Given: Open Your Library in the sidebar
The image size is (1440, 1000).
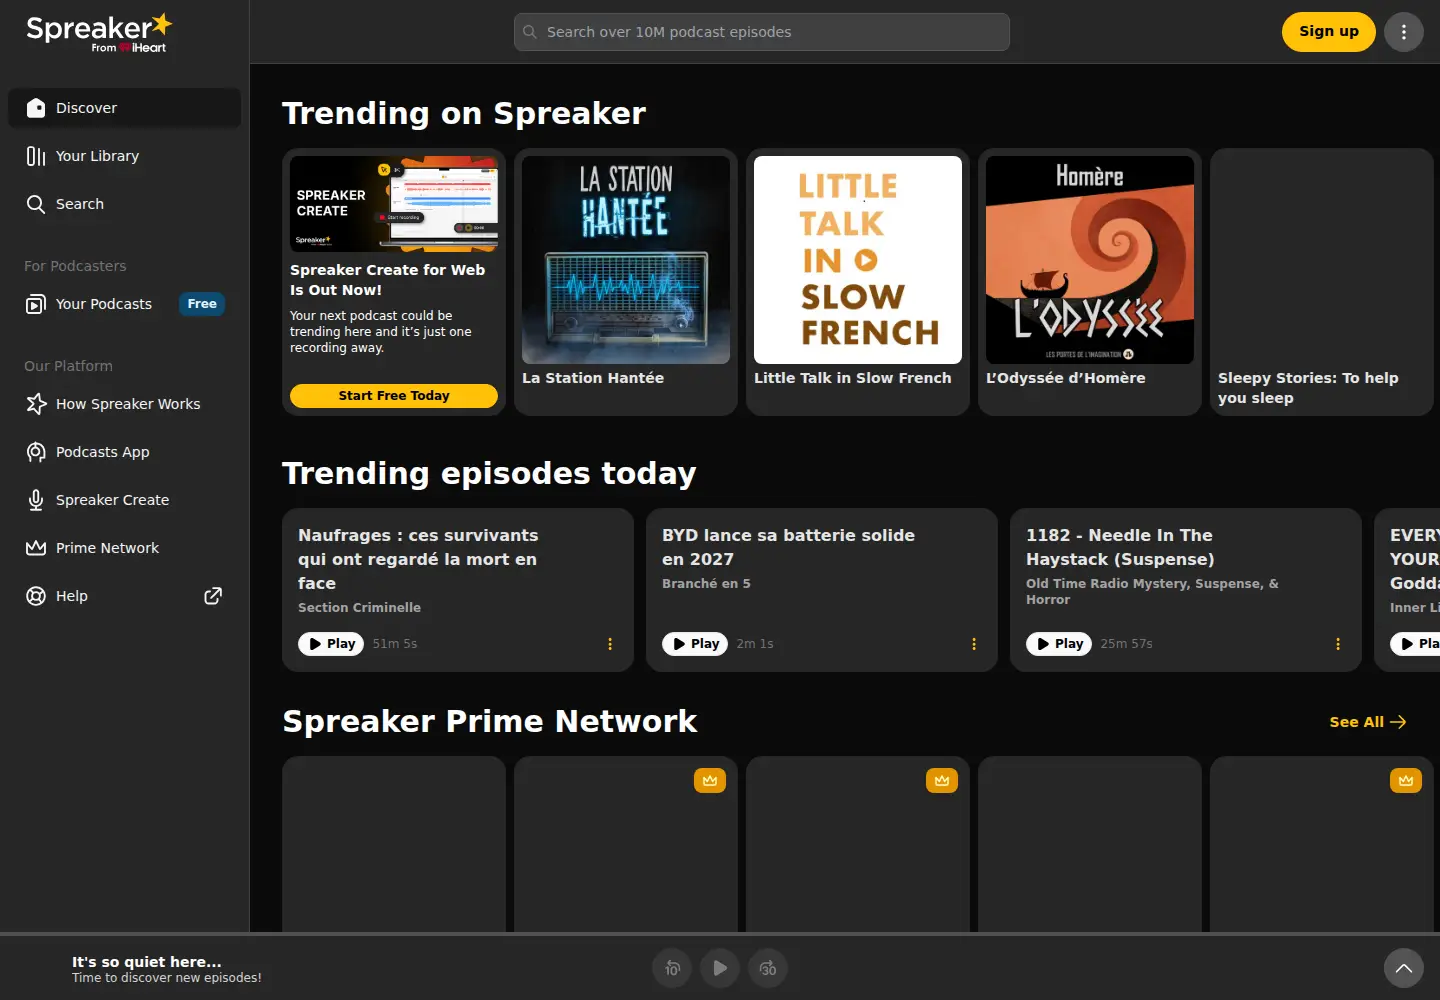Looking at the screenshot, I should click(x=124, y=156).
